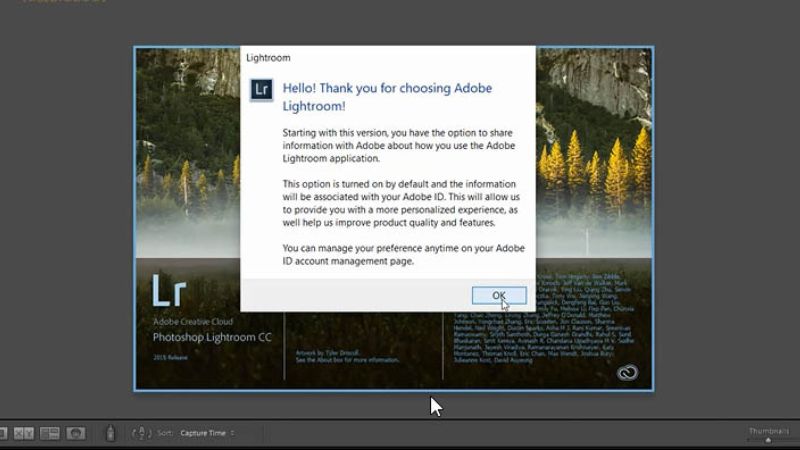The width and height of the screenshot is (800, 450).
Task: Click 'Starting with this version' paragraph
Action: 398,145
